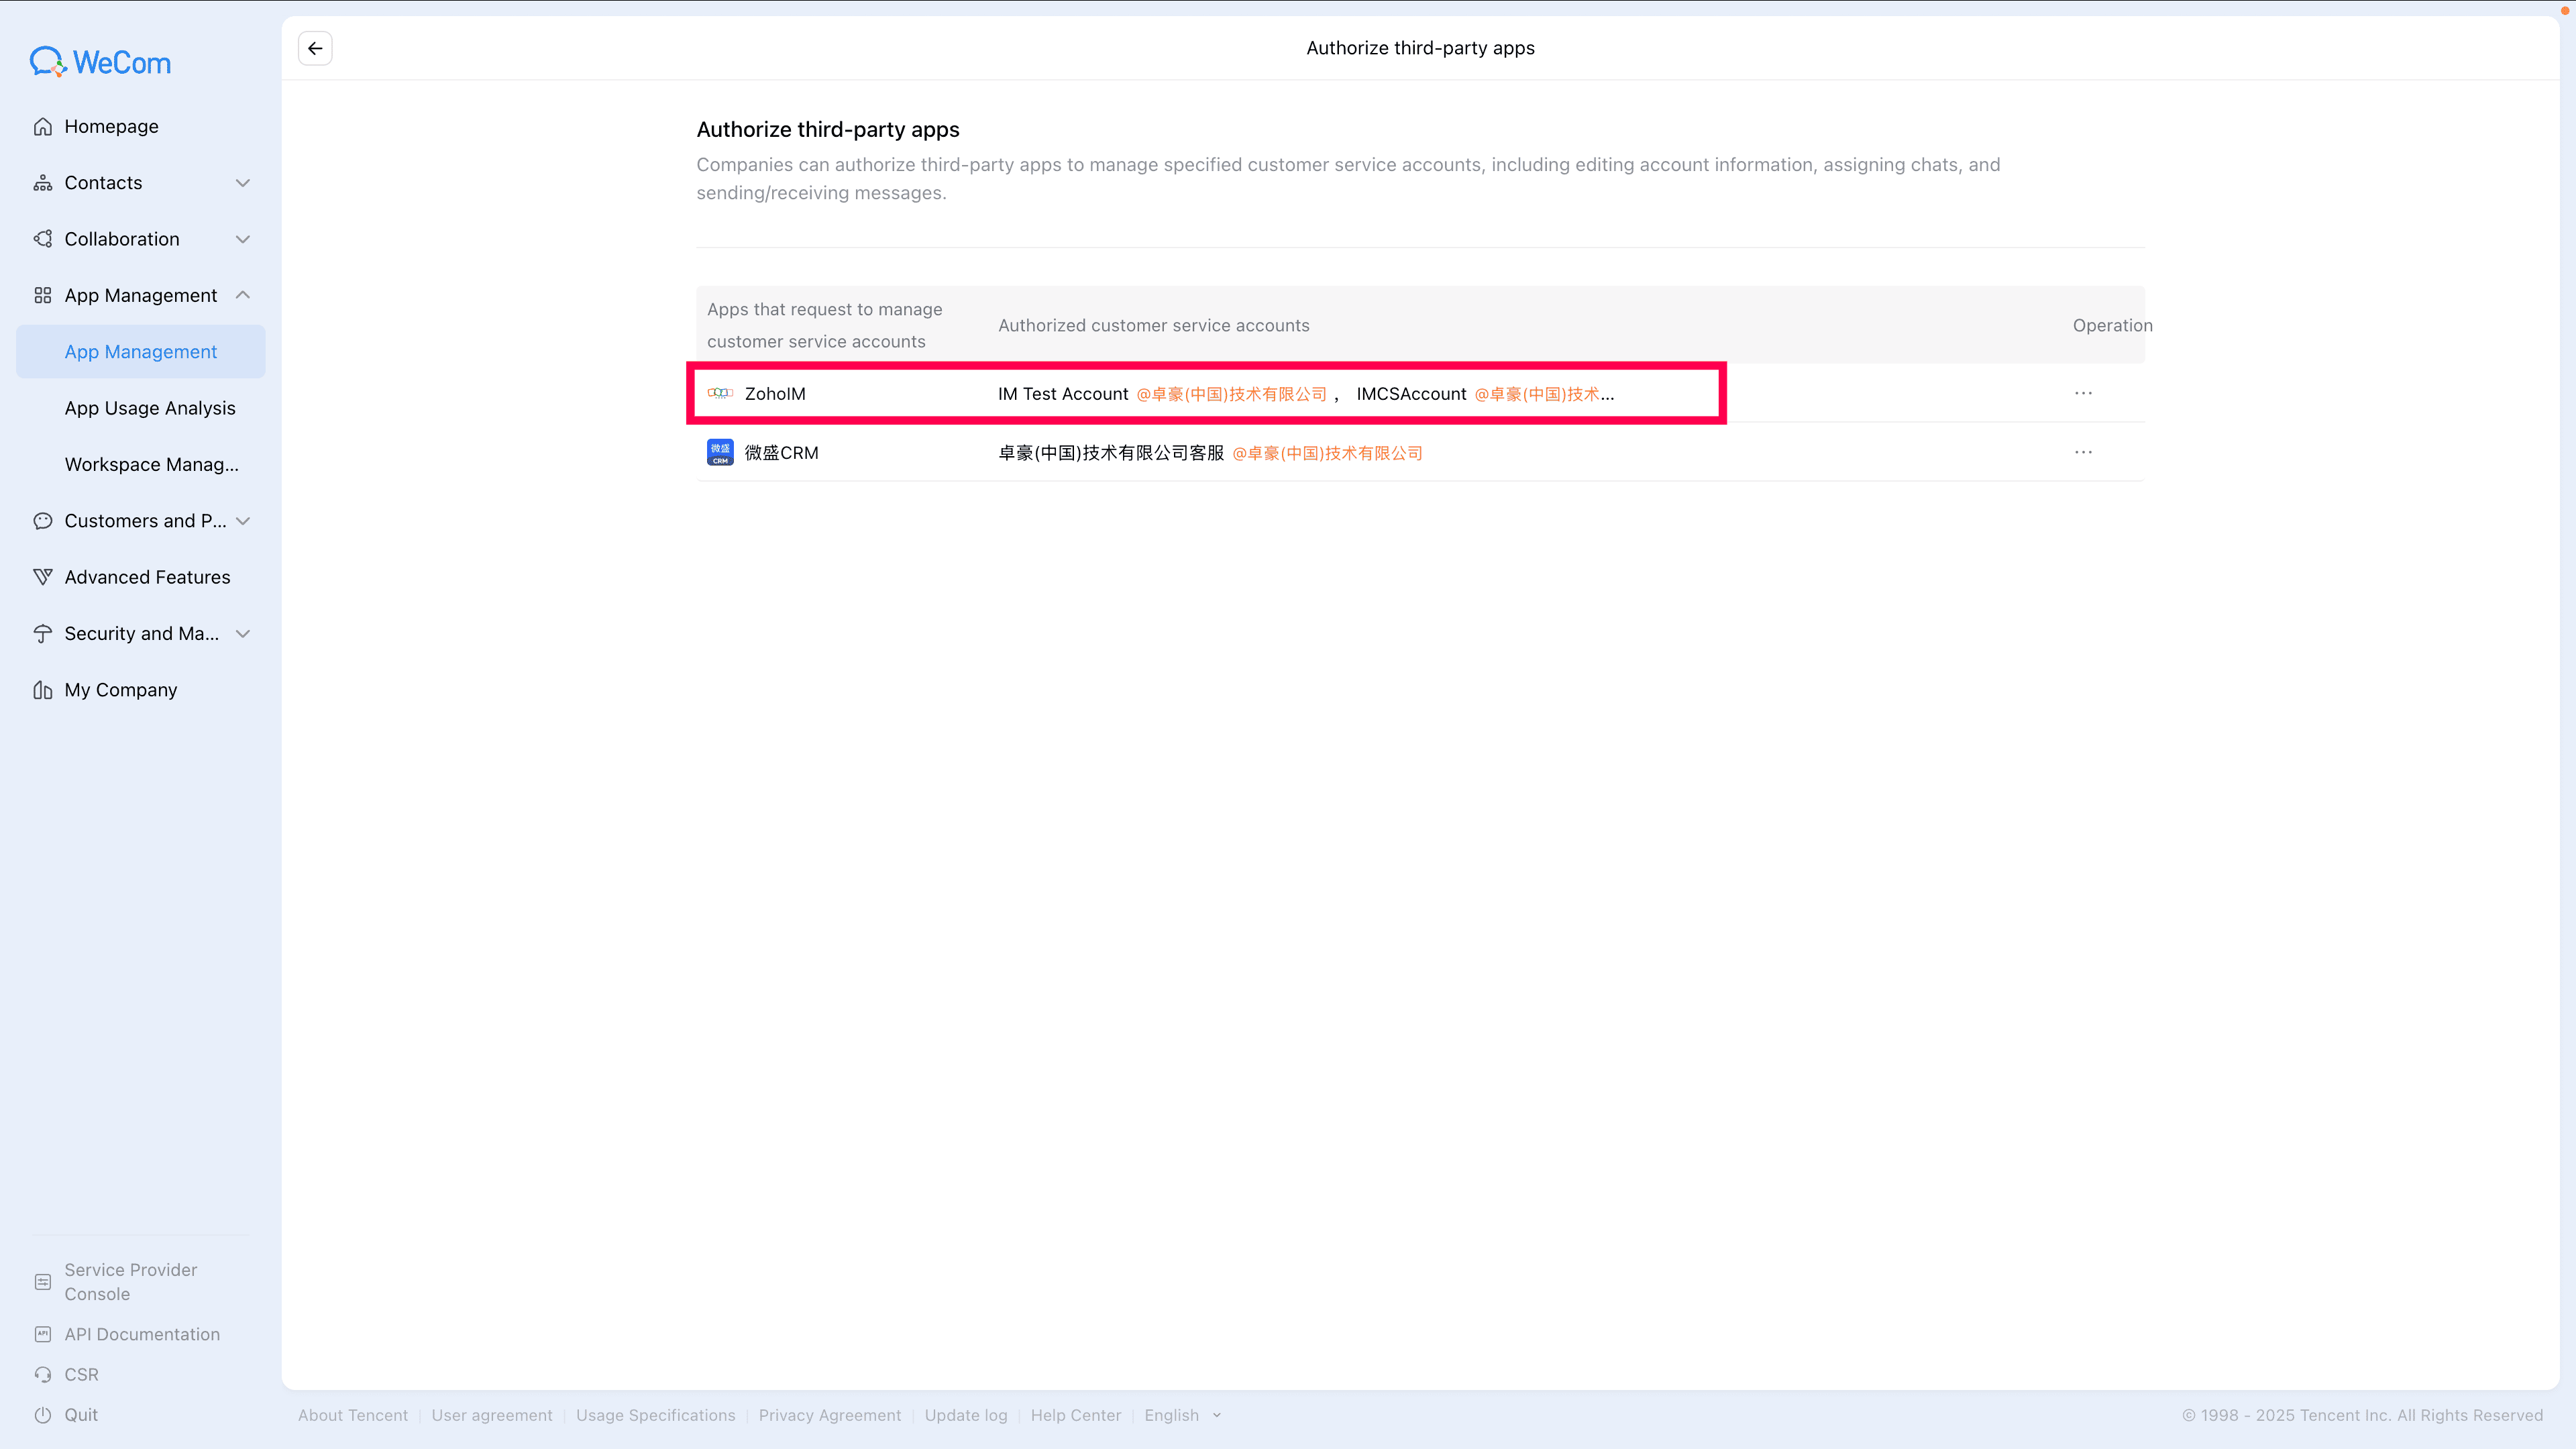
Task: Expand the Security and Management chevron
Action: [242, 633]
